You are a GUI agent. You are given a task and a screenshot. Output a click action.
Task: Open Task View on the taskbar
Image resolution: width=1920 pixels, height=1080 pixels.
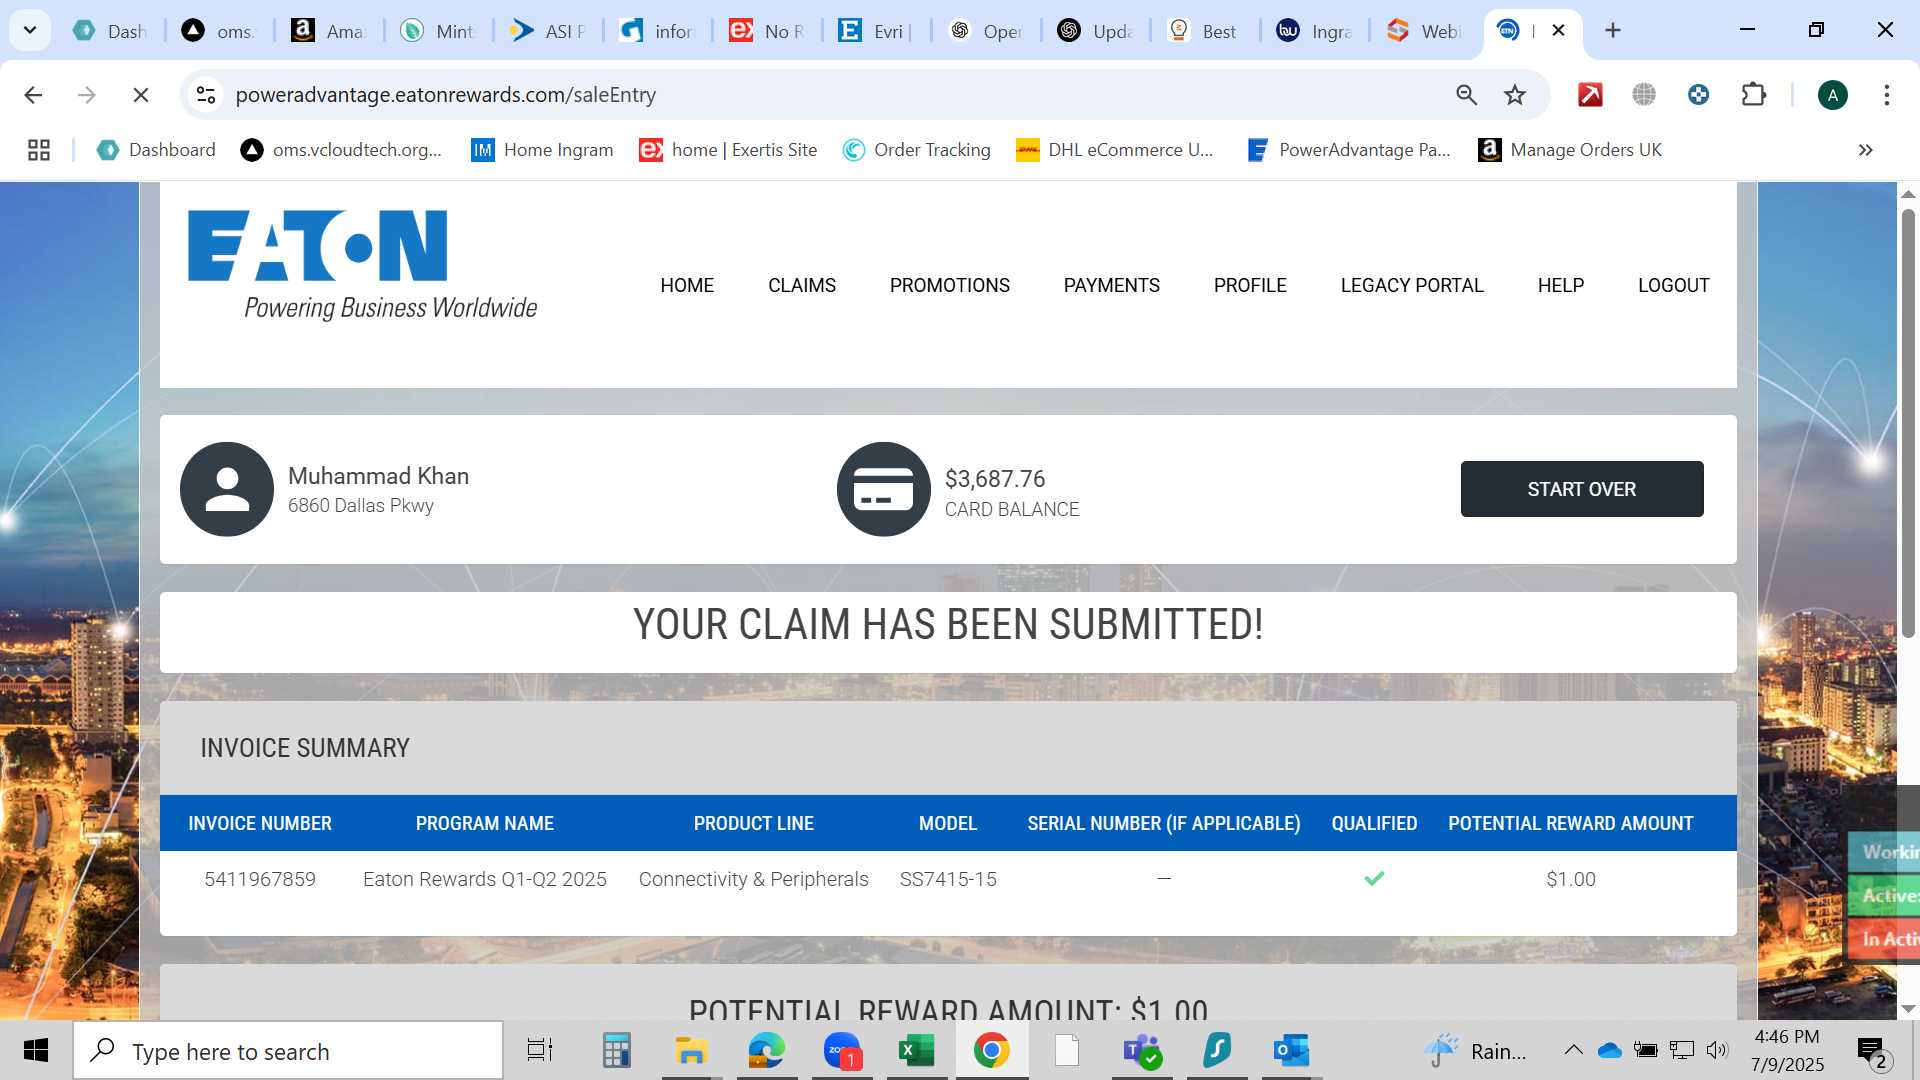(x=540, y=1051)
